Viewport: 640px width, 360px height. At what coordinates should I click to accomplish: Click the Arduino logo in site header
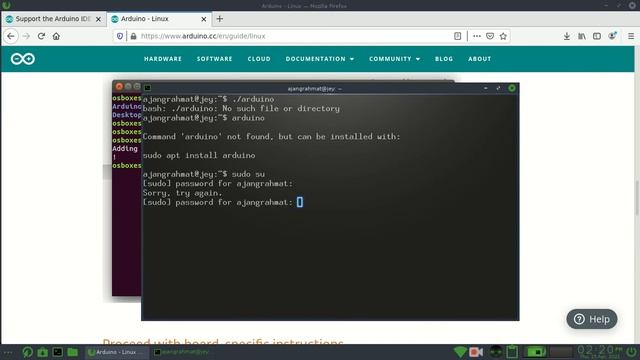click(x=23, y=59)
